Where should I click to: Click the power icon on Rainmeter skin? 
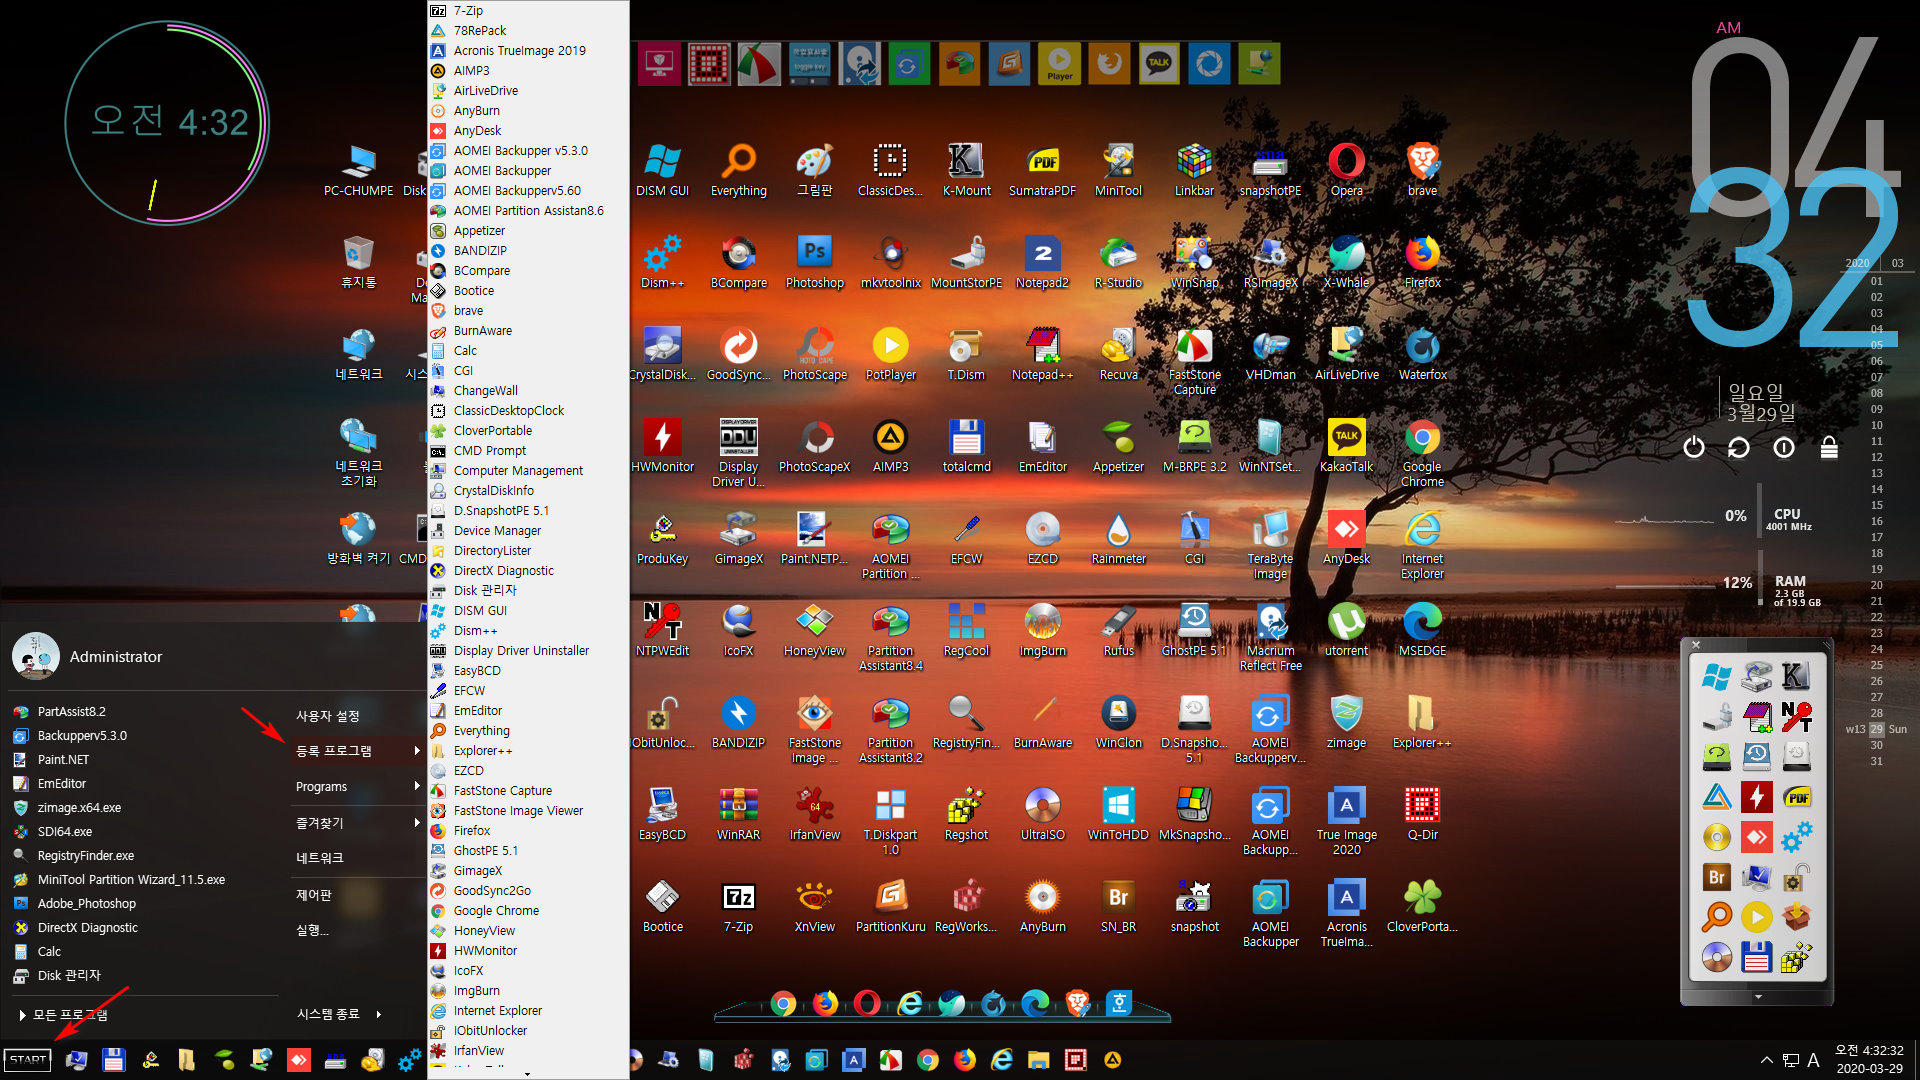click(x=1693, y=447)
